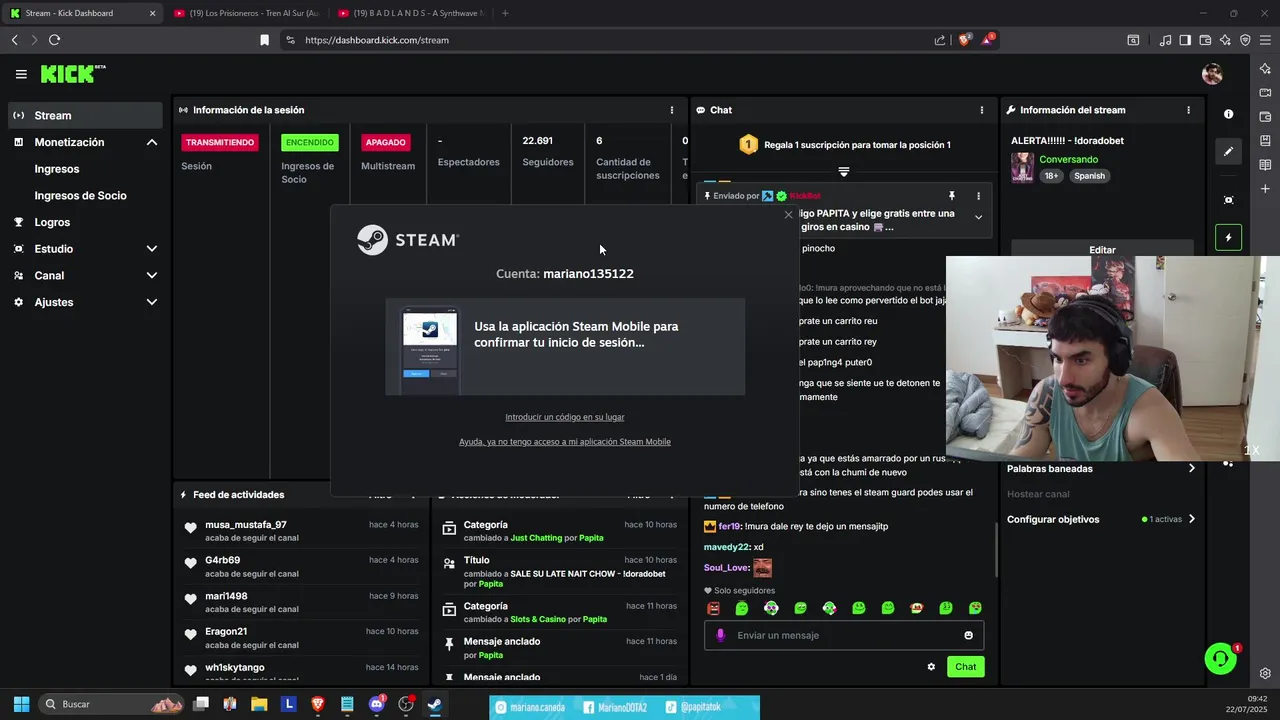Click ENCENDIDO Ingresos de Socio badge
This screenshot has height=720, width=1280.
(x=310, y=142)
